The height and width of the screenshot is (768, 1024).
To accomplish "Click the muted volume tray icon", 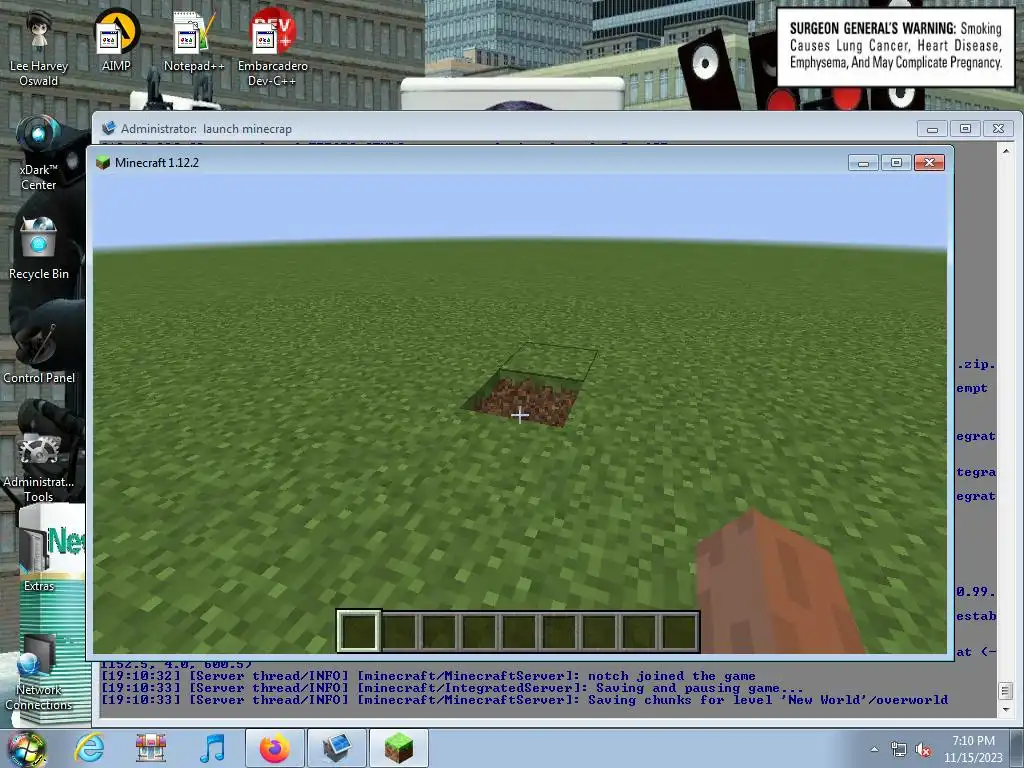I will point(923,750).
